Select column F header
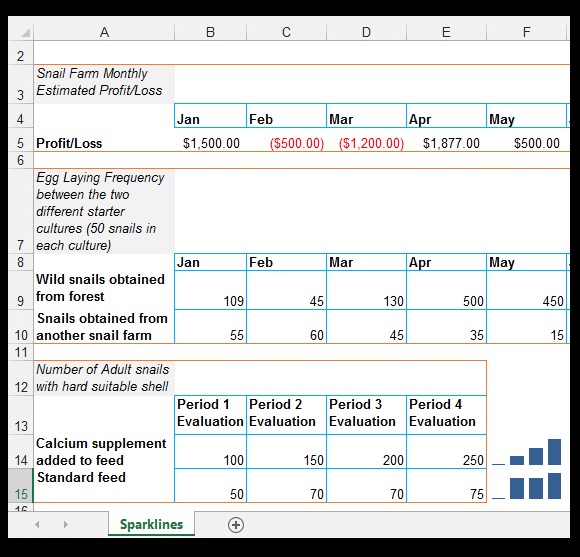This screenshot has height=557, width=580. (526, 33)
